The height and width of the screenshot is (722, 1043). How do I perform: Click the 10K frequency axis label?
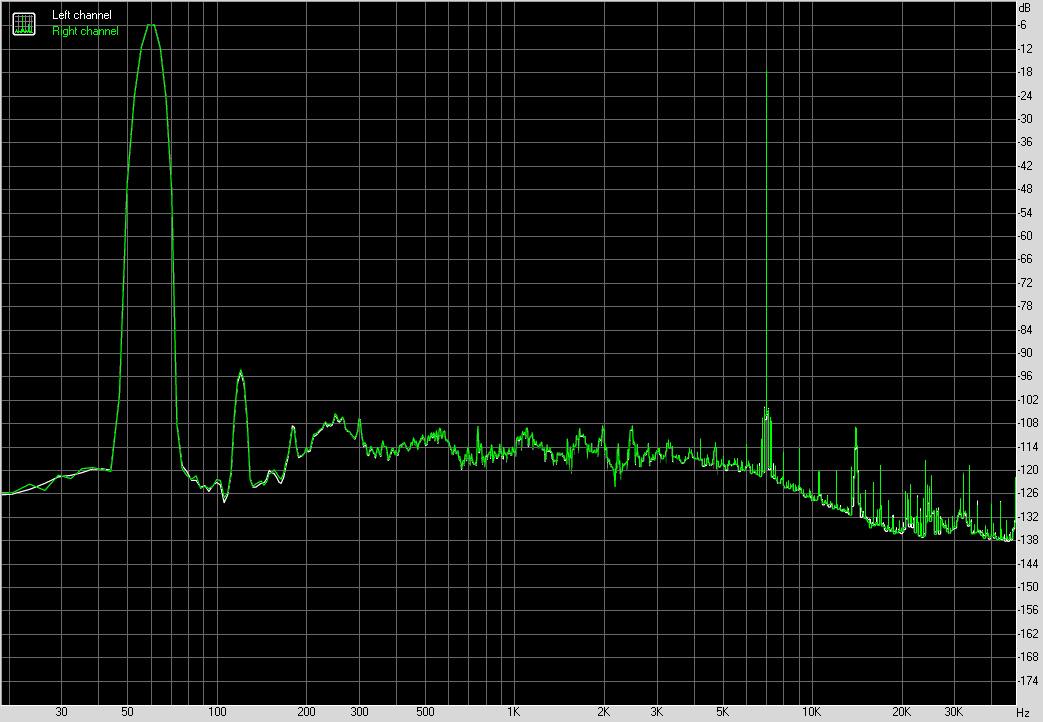pyautogui.click(x=811, y=712)
